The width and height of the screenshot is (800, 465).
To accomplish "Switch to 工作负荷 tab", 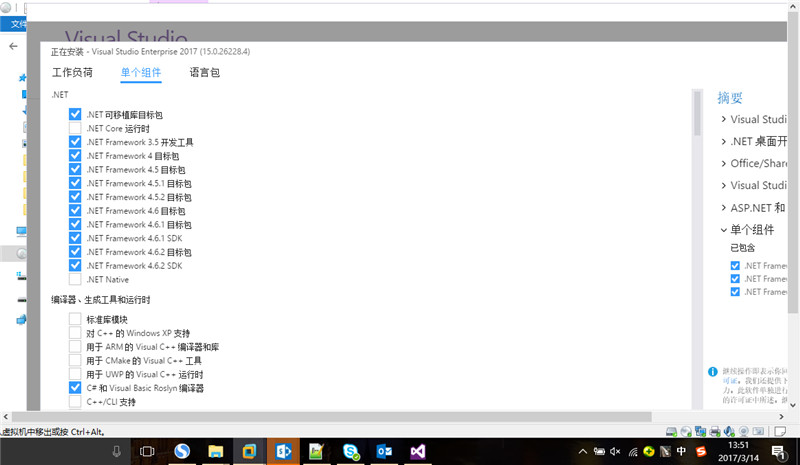I will 72,72.
